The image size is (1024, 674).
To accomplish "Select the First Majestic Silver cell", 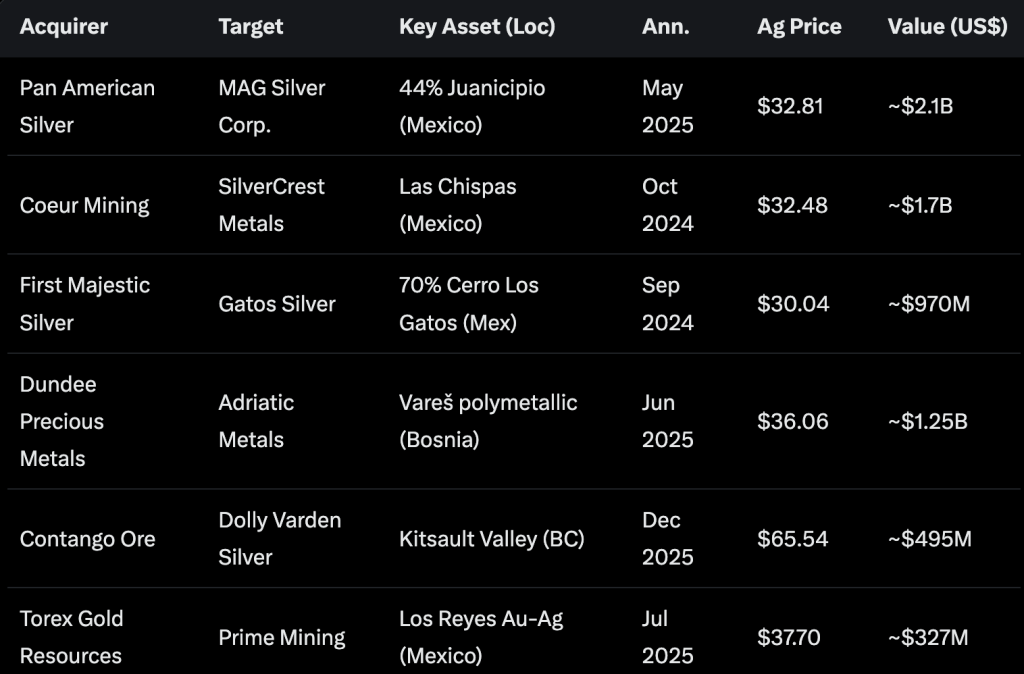I will tap(85, 304).
